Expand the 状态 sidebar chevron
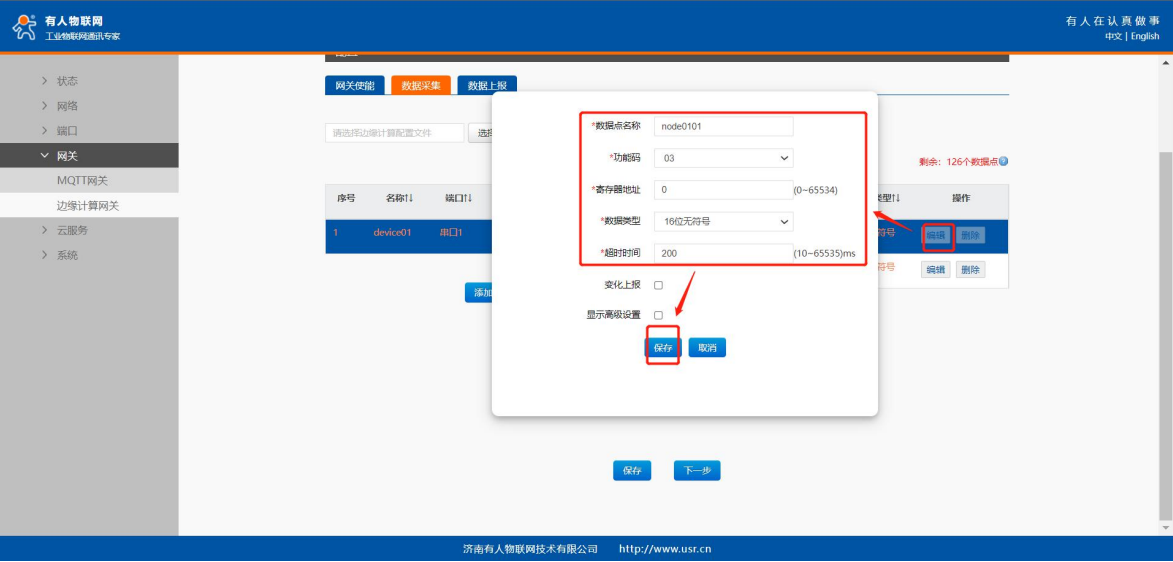The image size is (1173, 562). tap(44, 81)
